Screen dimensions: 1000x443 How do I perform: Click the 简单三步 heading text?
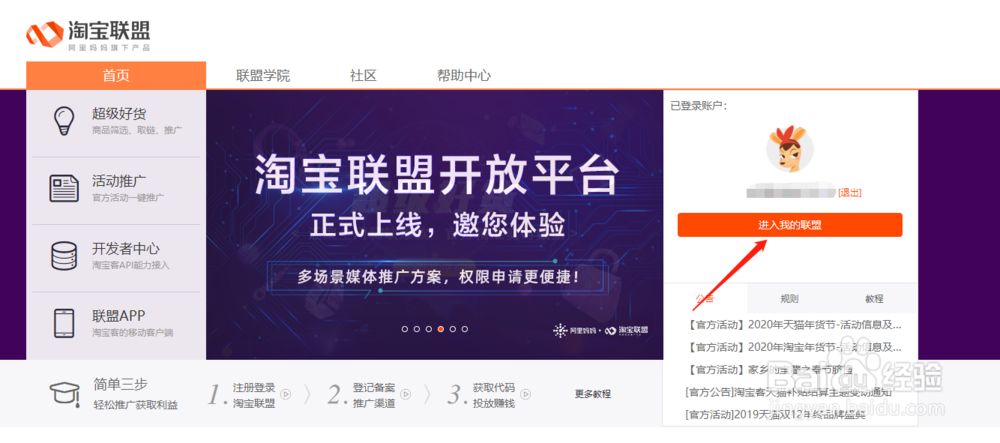point(120,384)
